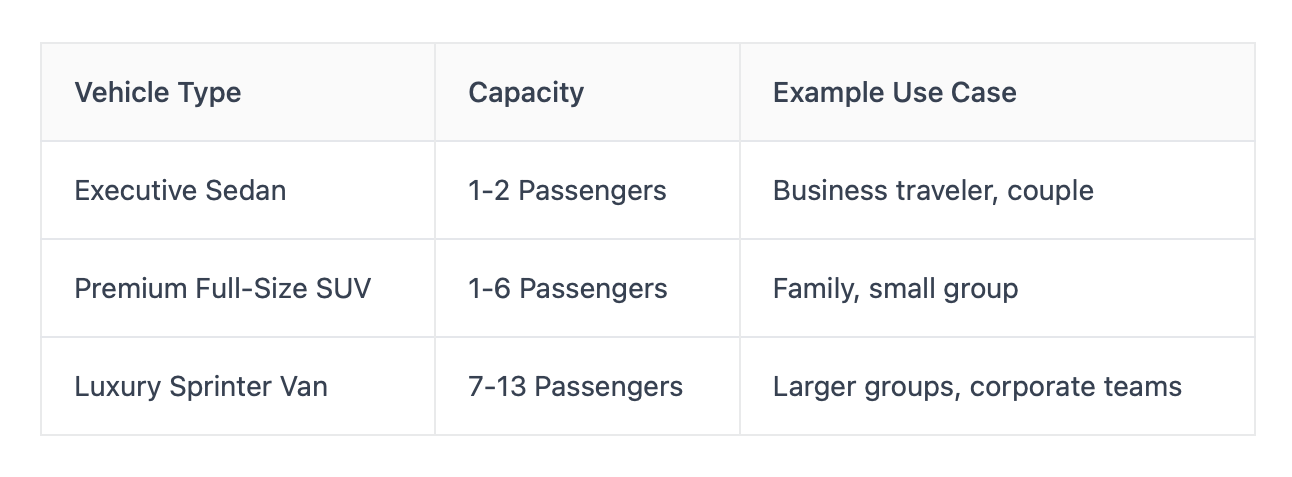Click the word "couple" in the table
1292x477 pixels.
click(1050, 191)
